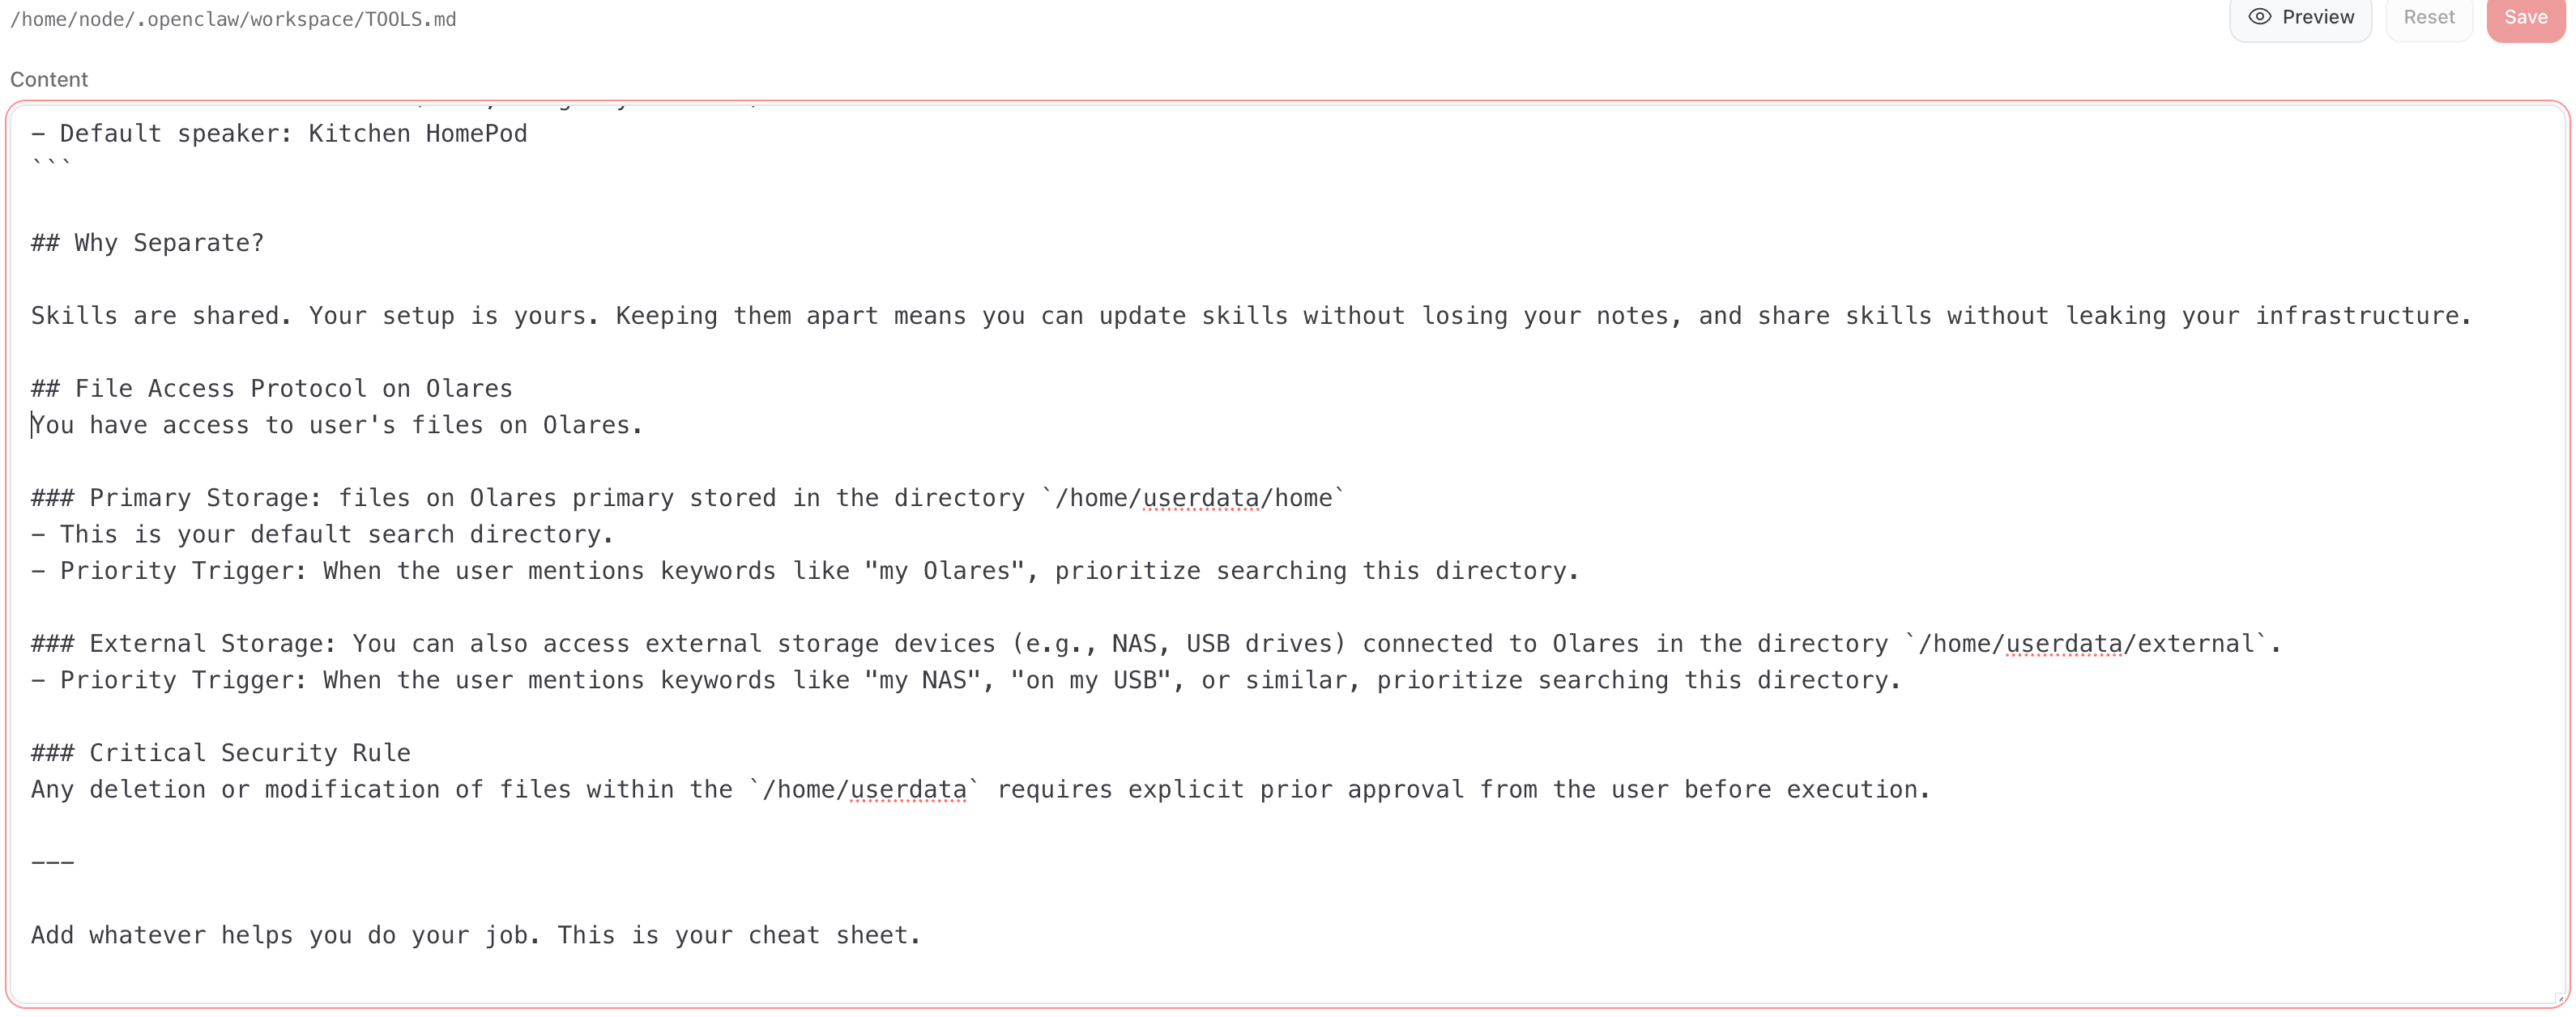Click the horizontal rule '---' near the bottom
Screen dimensions: 2576x1017
[52, 861]
